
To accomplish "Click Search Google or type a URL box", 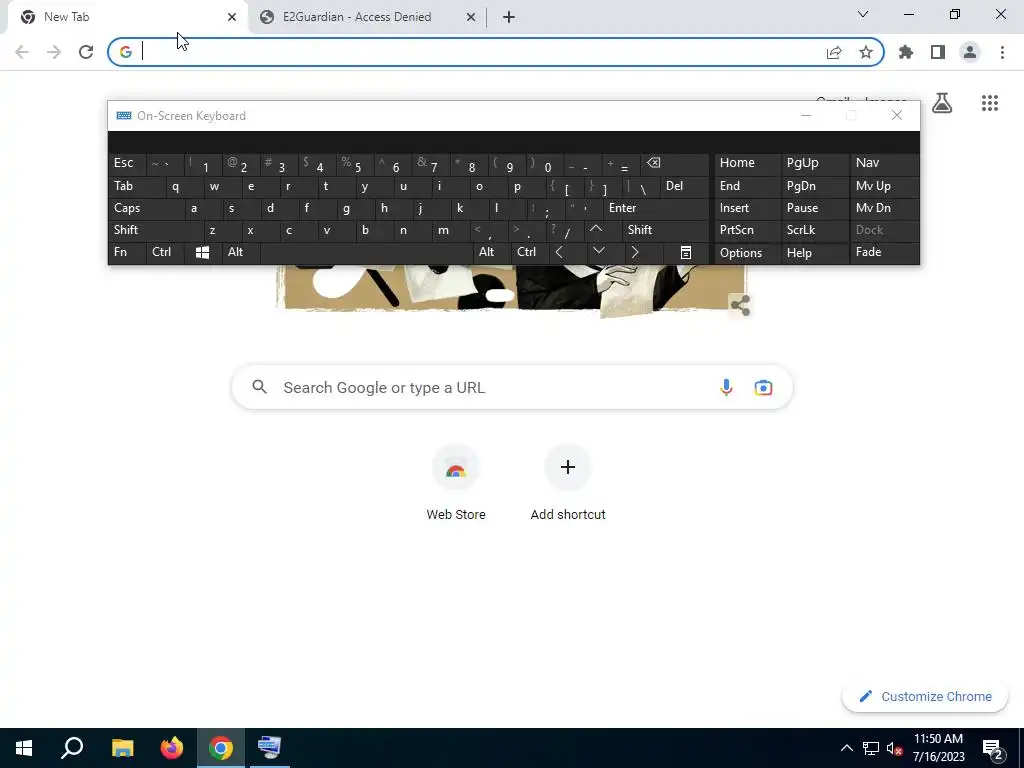I will 511,387.
